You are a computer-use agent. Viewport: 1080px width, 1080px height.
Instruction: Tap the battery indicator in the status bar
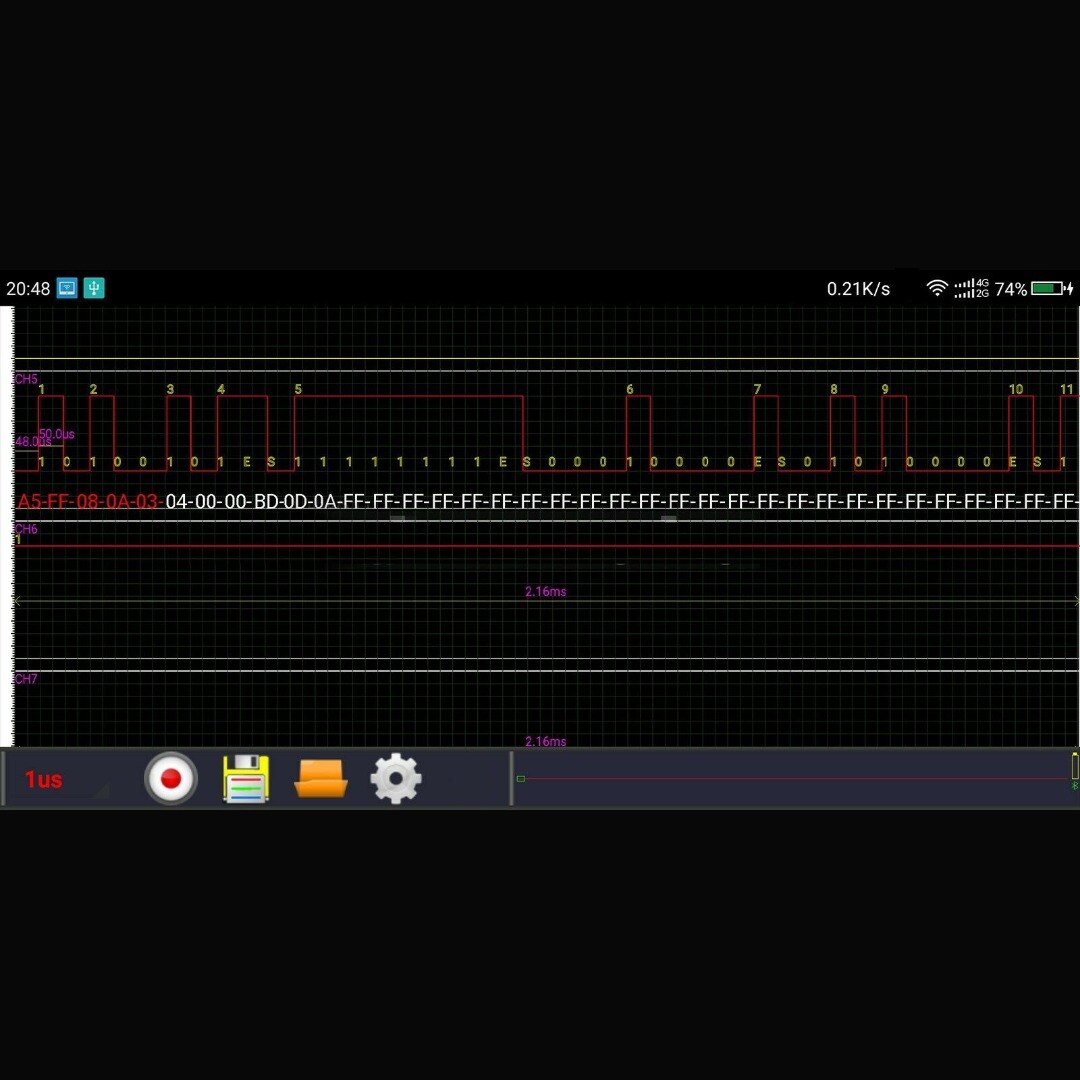point(1046,288)
